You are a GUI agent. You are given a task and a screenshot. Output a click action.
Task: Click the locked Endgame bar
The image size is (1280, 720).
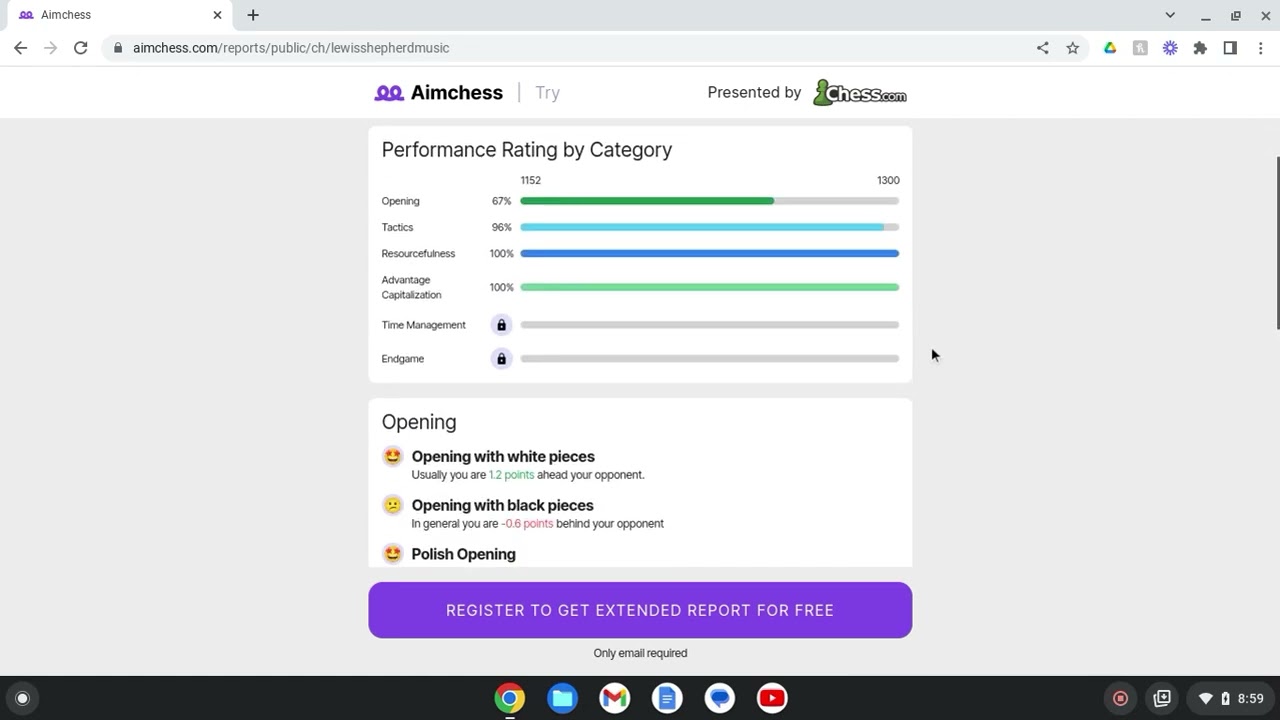coord(709,359)
